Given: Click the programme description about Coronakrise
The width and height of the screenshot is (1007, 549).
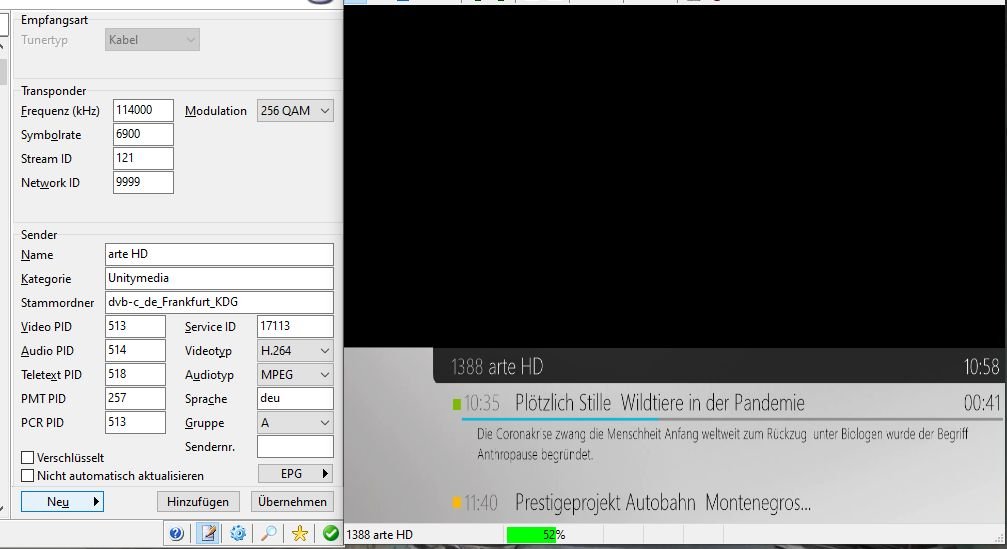Looking at the screenshot, I should pos(722,444).
